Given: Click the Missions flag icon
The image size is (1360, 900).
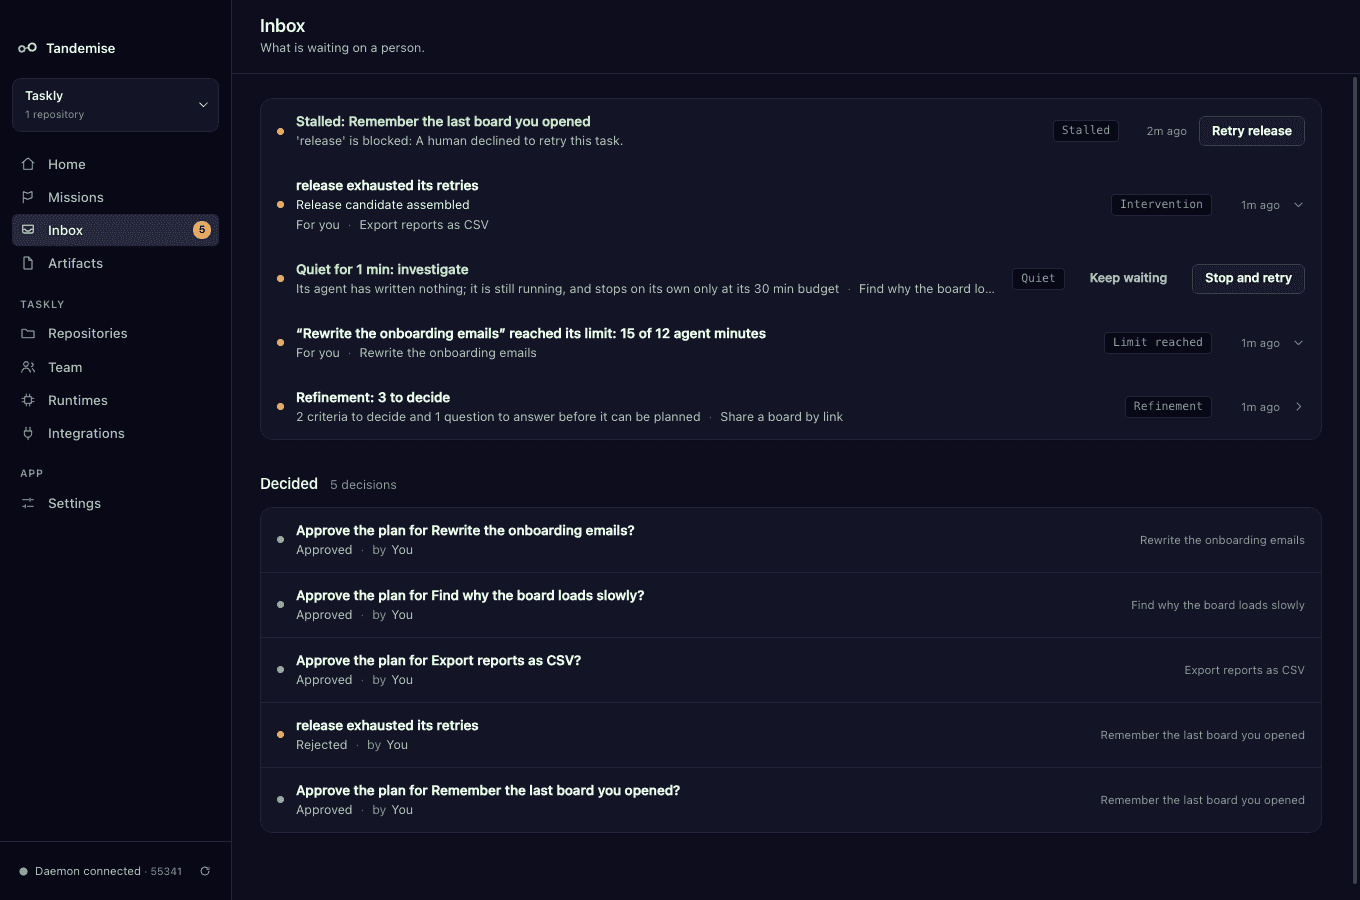Looking at the screenshot, I should [28, 197].
